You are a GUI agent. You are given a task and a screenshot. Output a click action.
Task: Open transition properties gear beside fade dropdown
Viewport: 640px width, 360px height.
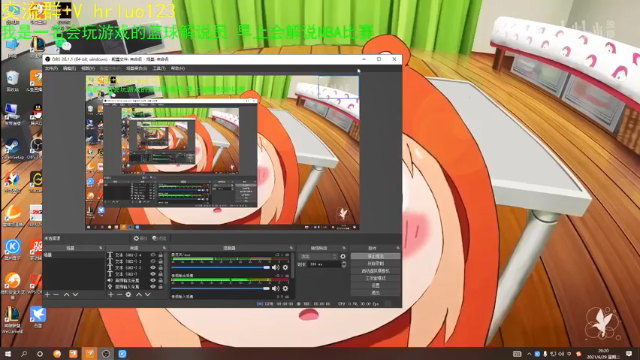click(343, 256)
